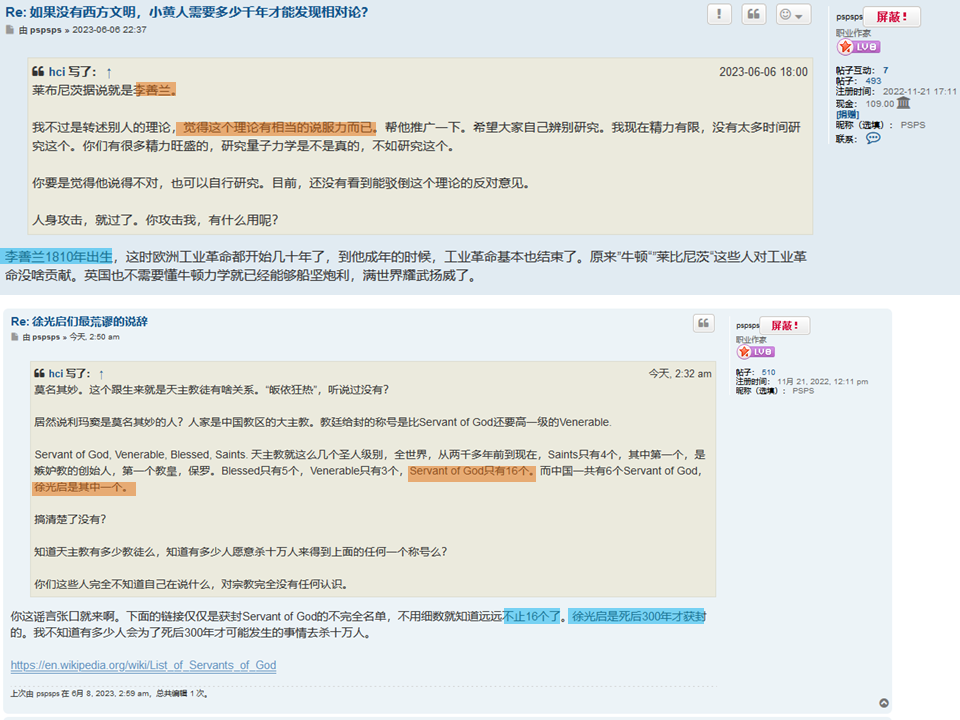Click the quote mark icon before hci in the second quote

(39, 373)
